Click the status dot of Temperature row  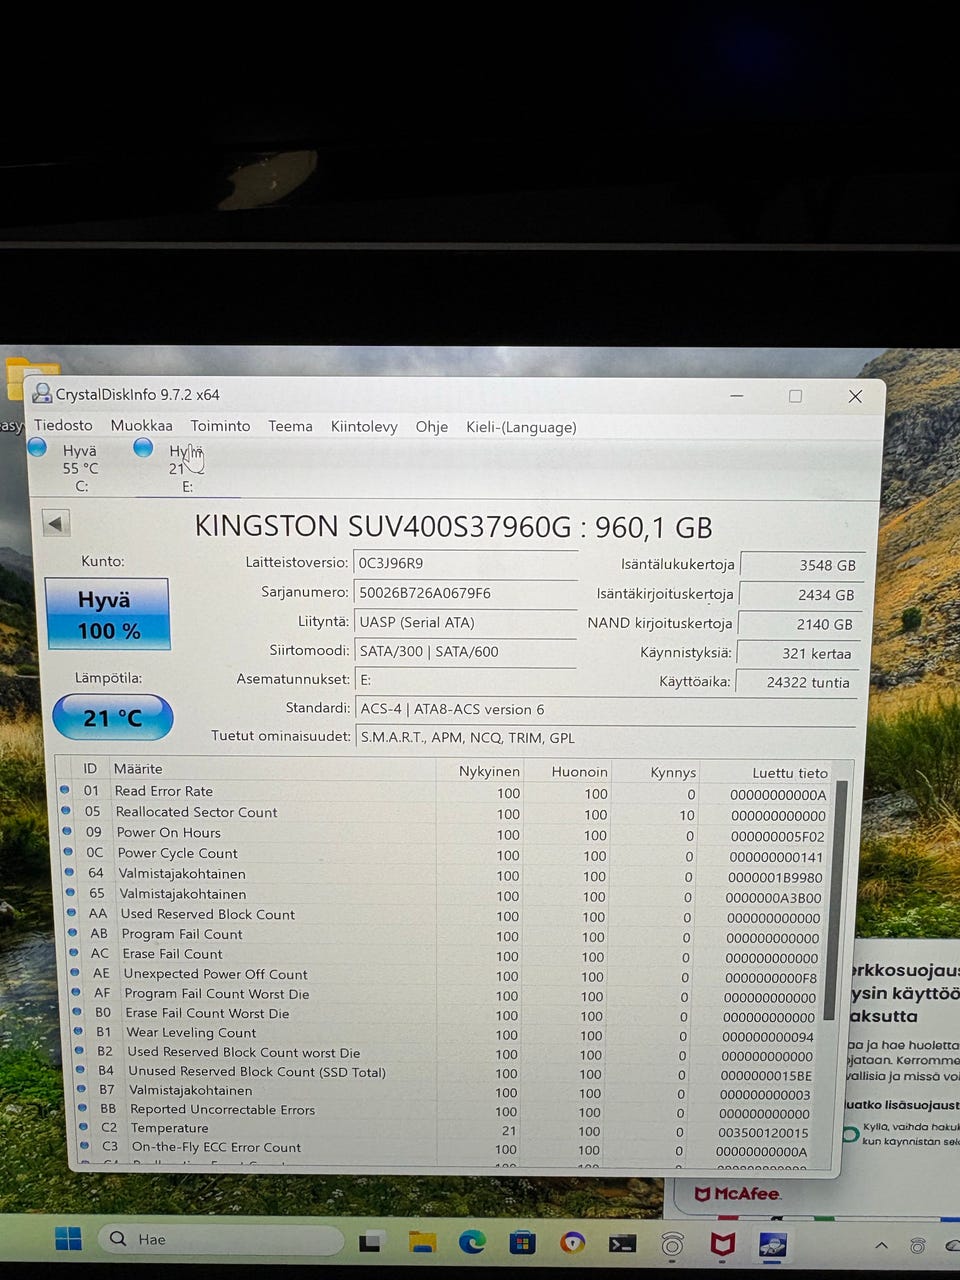pyautogui.click(x=83, y=1127)
